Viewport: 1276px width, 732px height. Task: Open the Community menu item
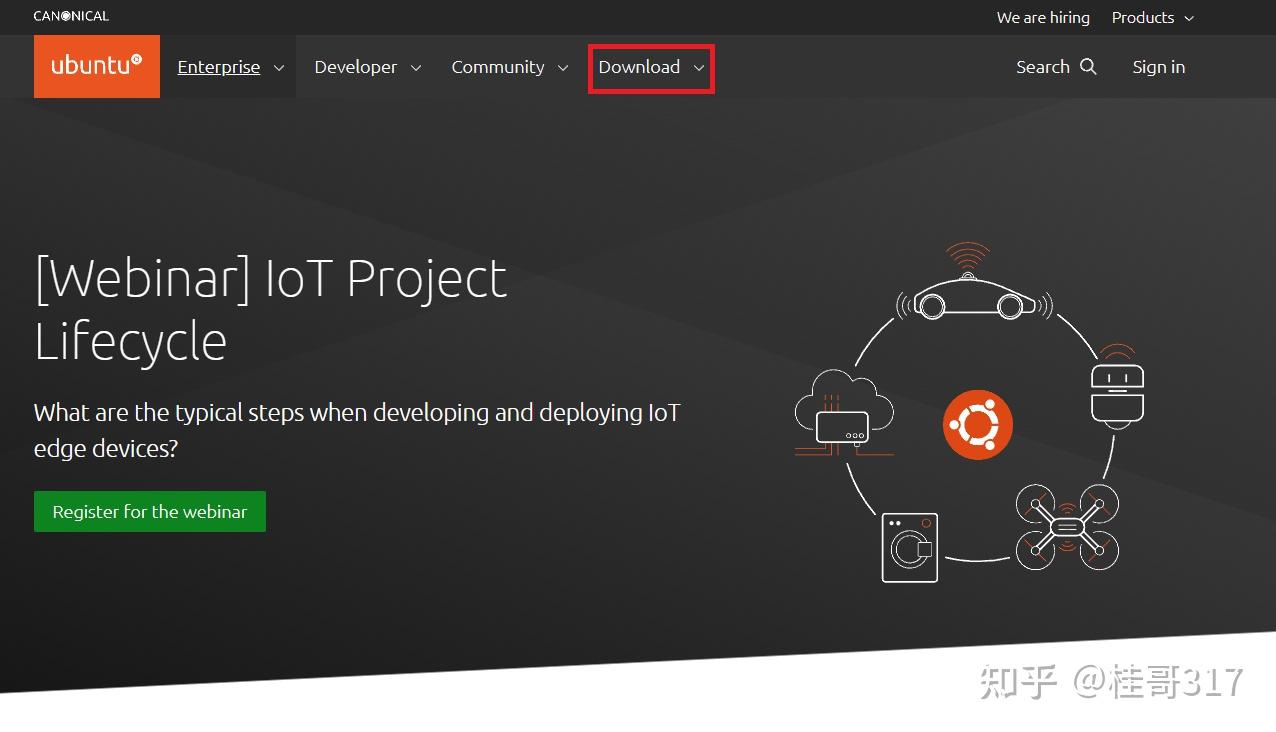497,67
